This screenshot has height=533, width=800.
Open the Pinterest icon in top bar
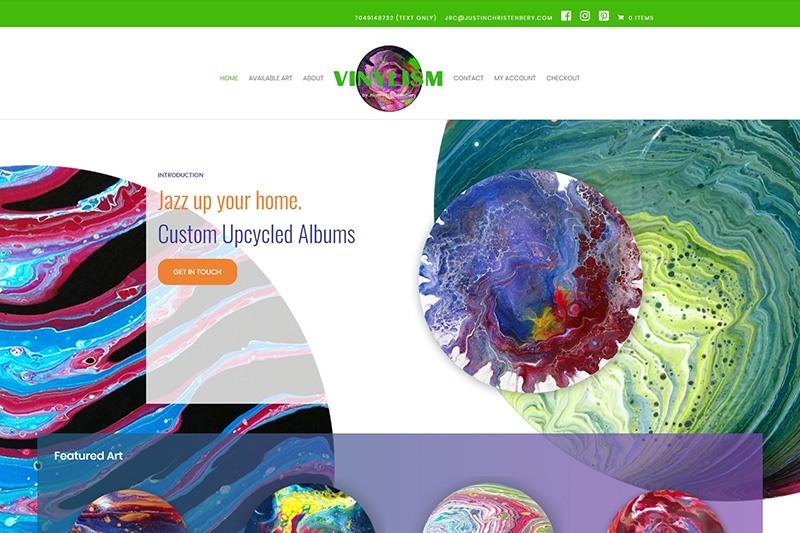604,16
